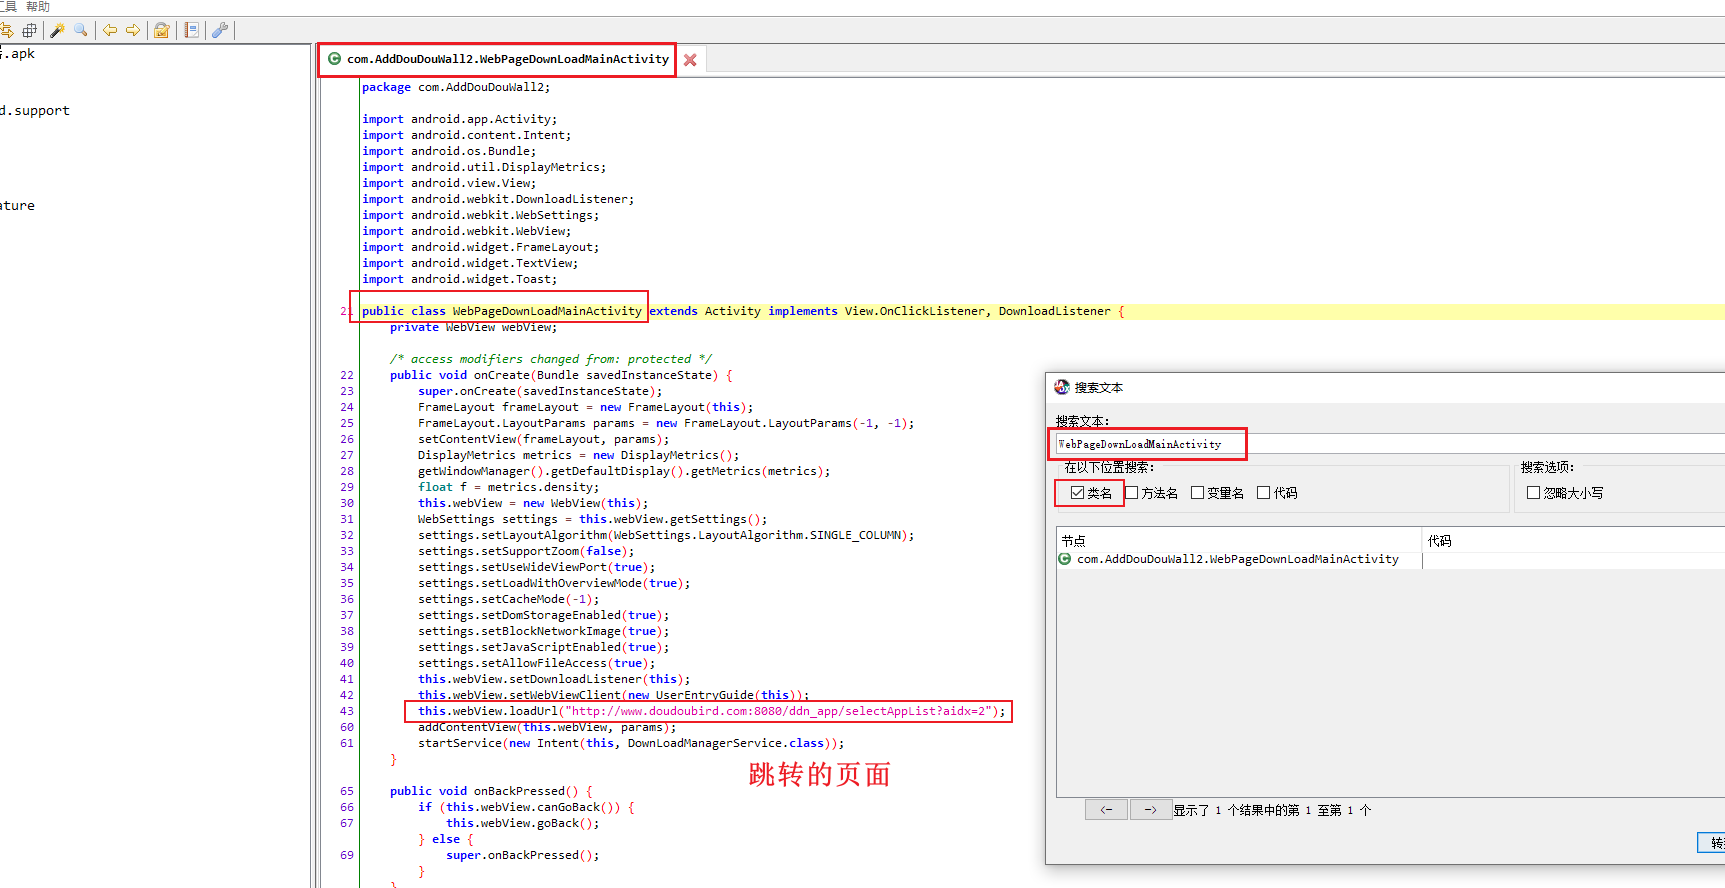Screen dimensions: 1725x888
Task: Navigate forward with the right yellow arrow
Action: 133,30
